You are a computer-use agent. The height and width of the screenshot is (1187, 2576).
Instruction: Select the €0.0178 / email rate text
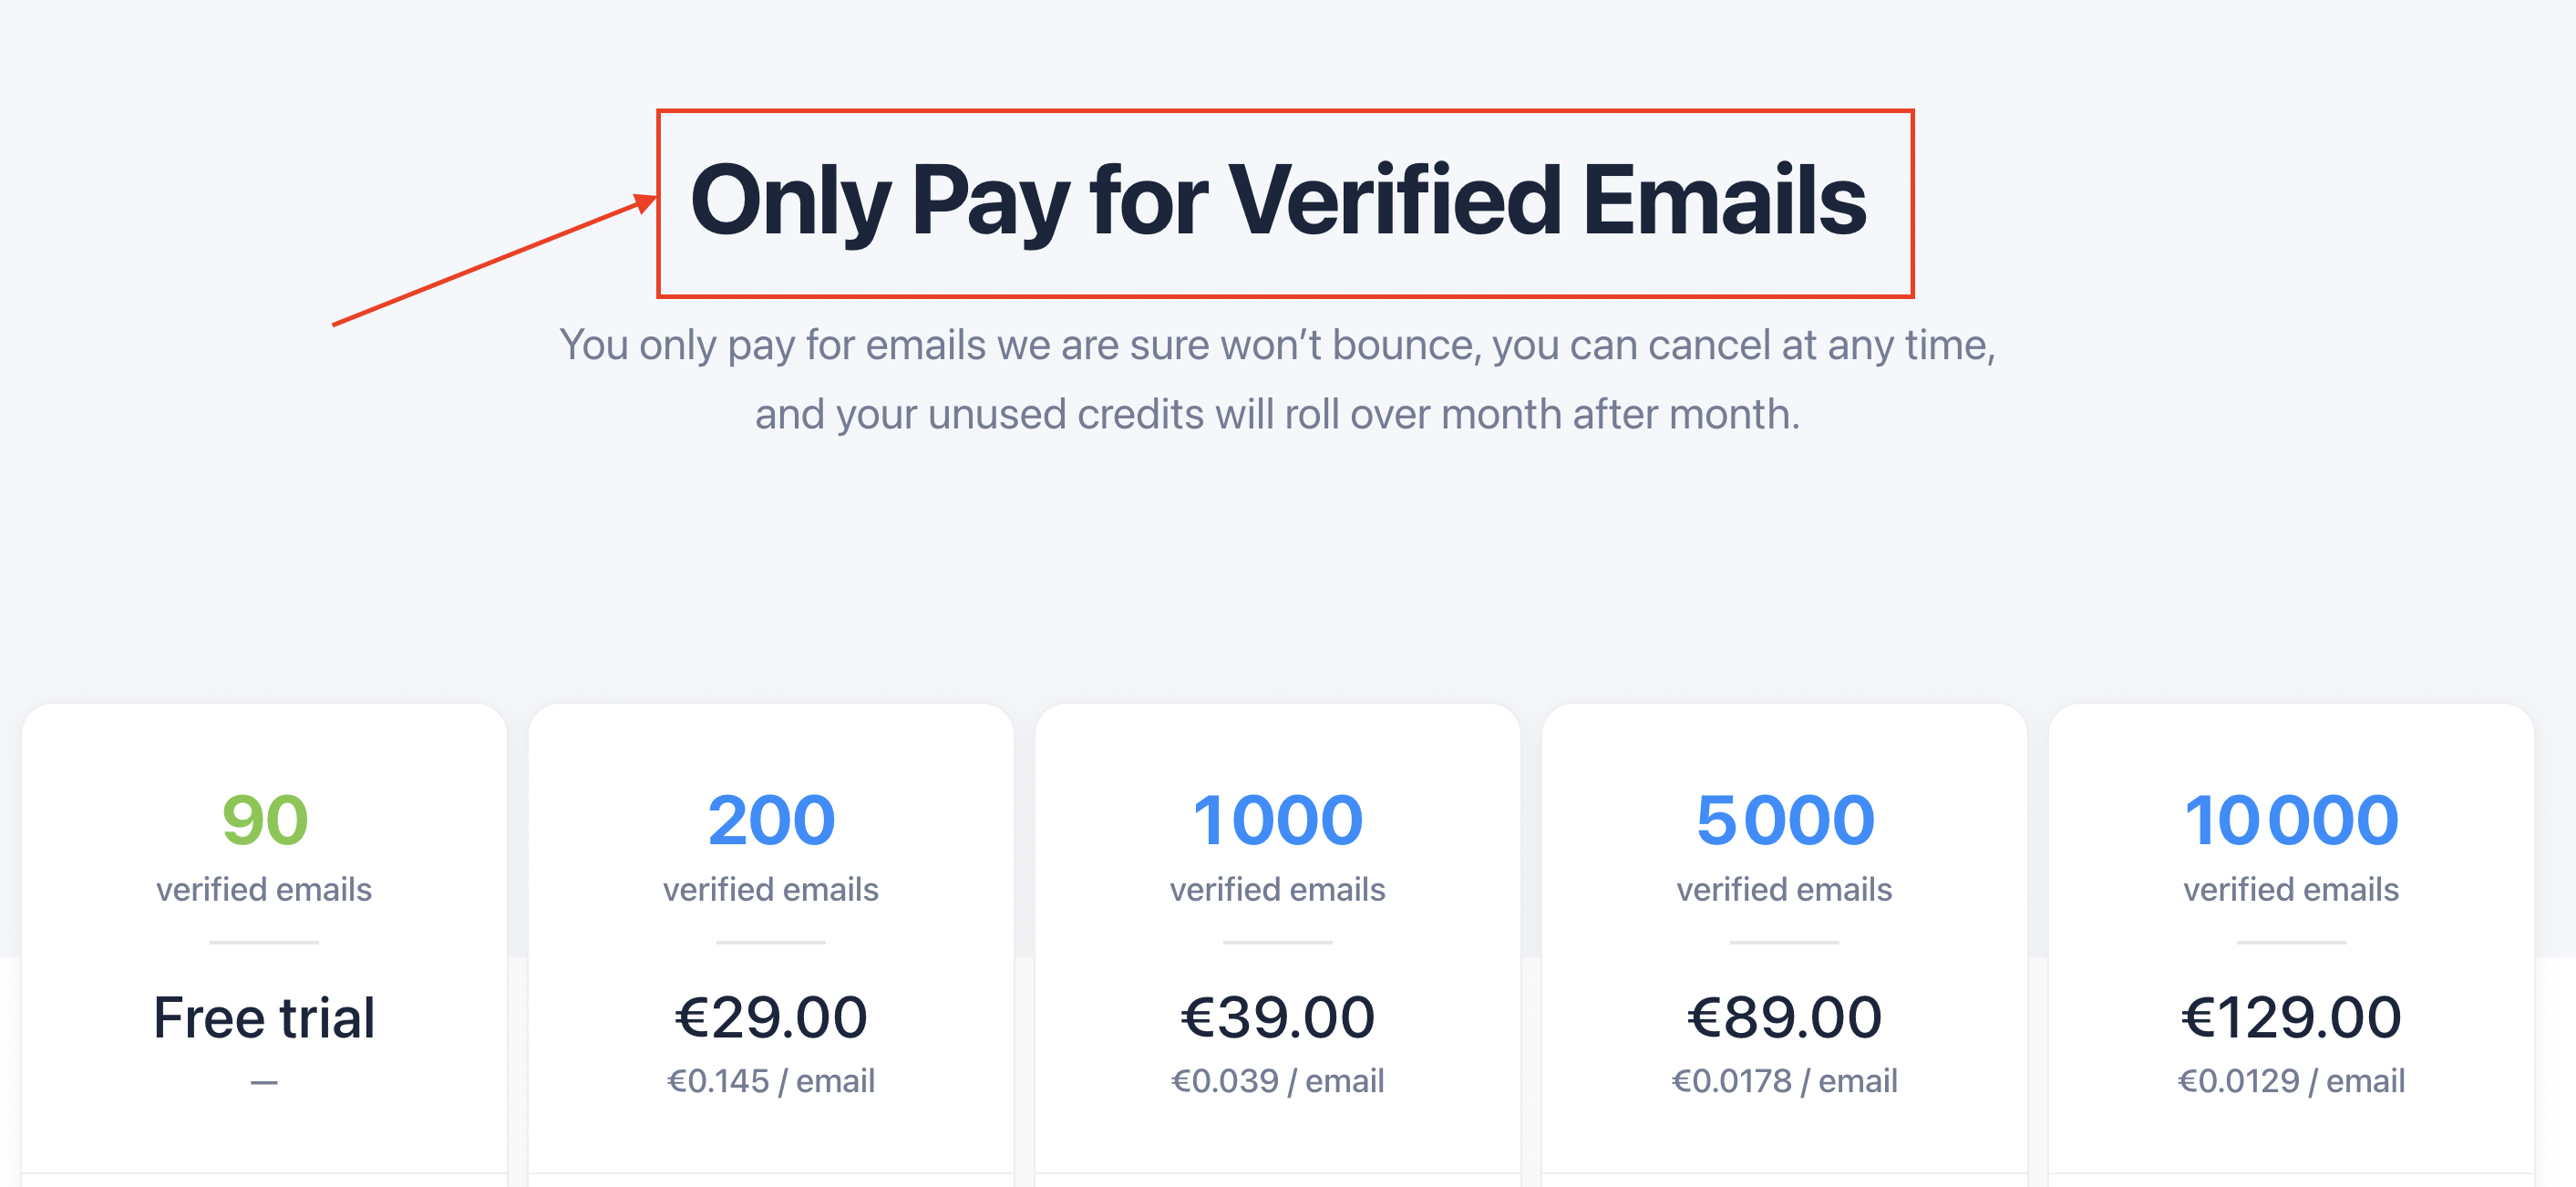1785,1081
